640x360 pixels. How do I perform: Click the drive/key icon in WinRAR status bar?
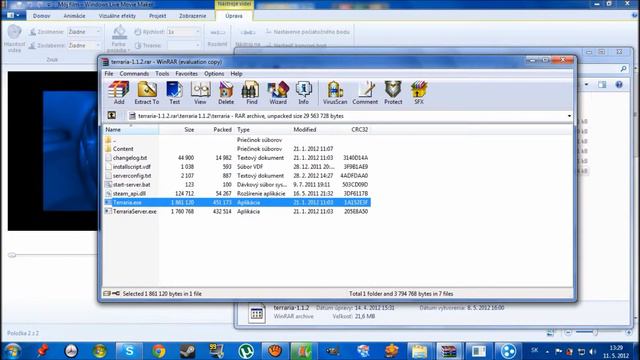point(111,293)
